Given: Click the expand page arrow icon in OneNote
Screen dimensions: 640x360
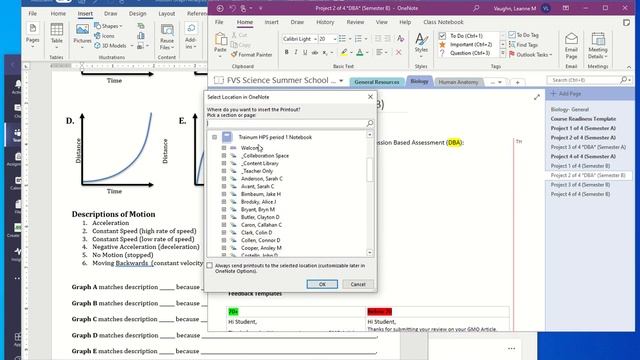Looking at the screenshot, I should 537,97.
